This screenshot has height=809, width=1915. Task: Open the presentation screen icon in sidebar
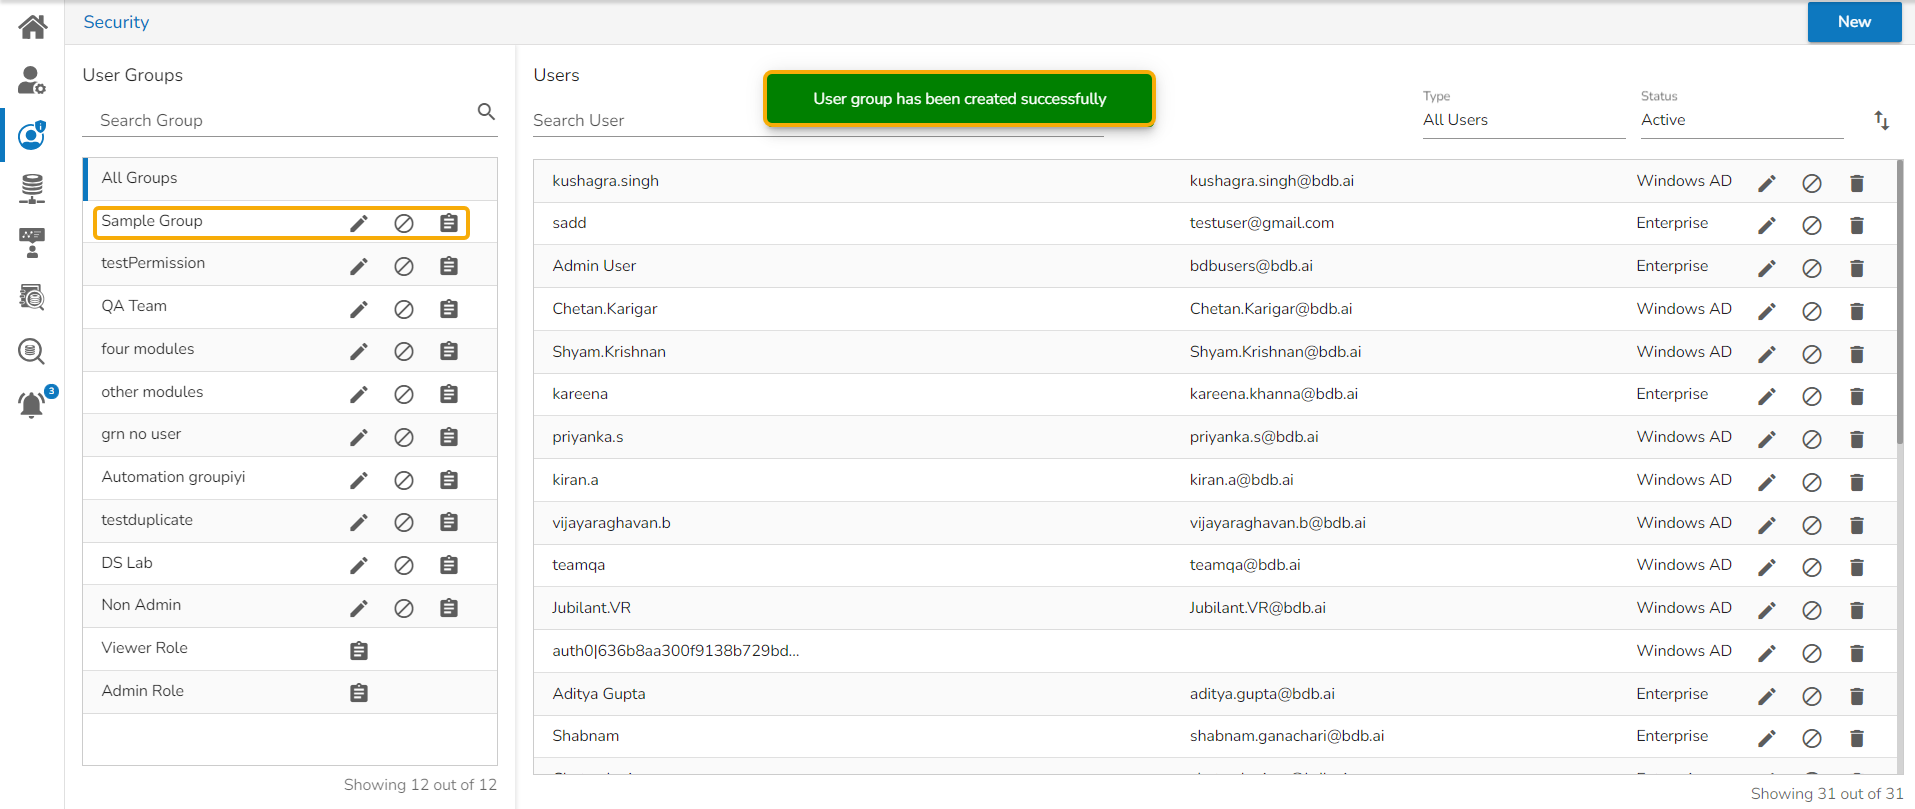coord(32,242)
